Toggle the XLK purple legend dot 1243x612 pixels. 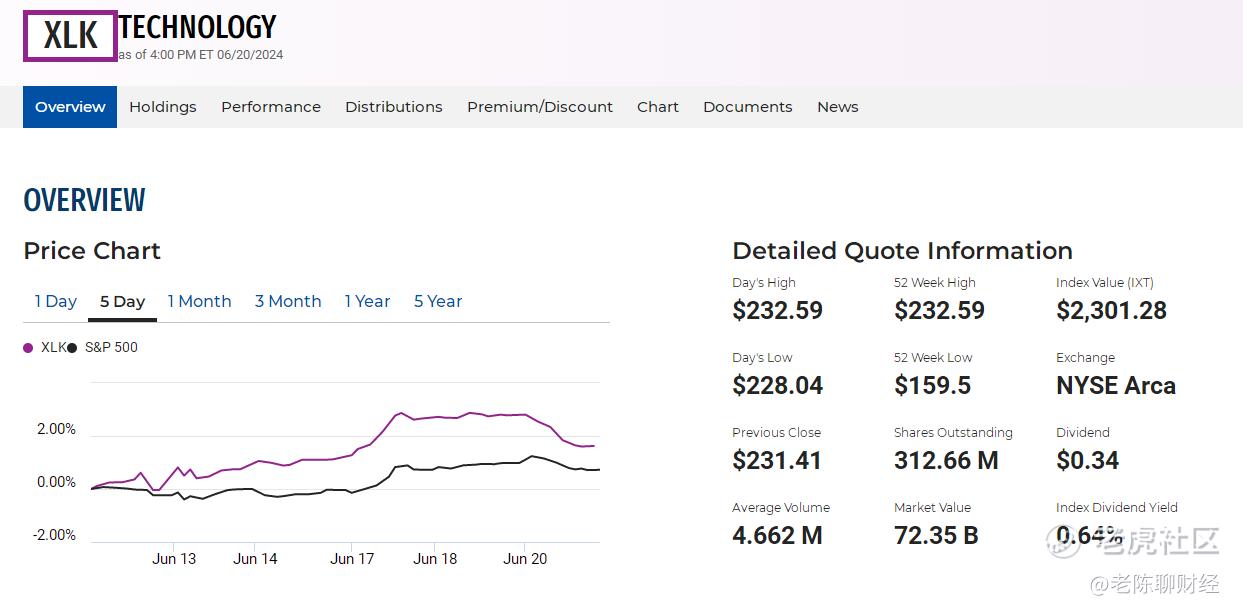point(28,348)
